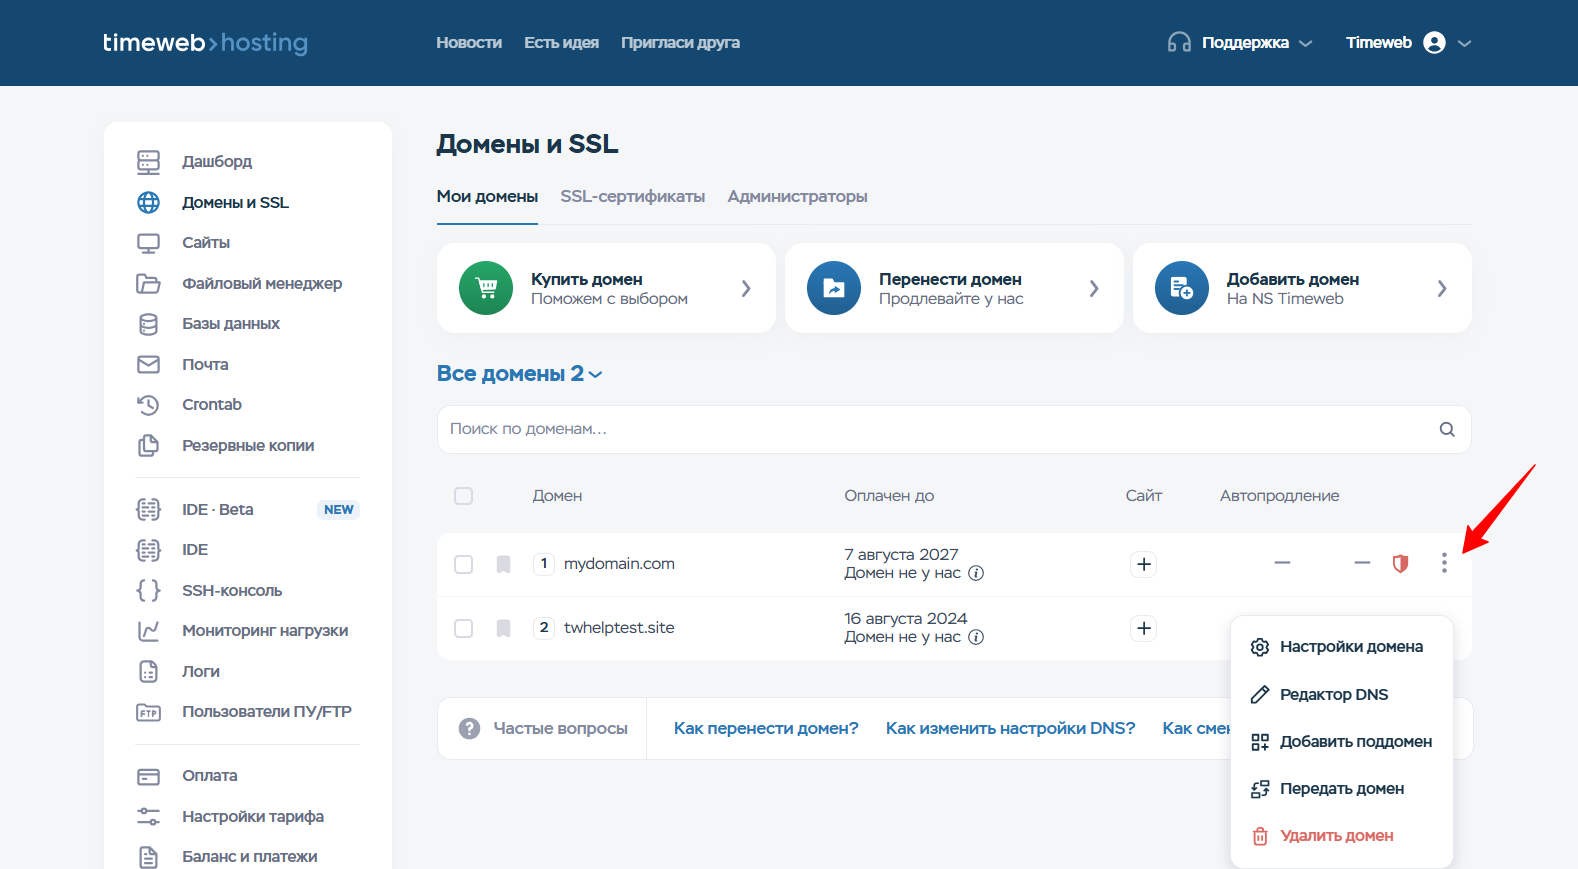
Task: Click the green cart icon for Купить домен
Action: pos(486,288)
